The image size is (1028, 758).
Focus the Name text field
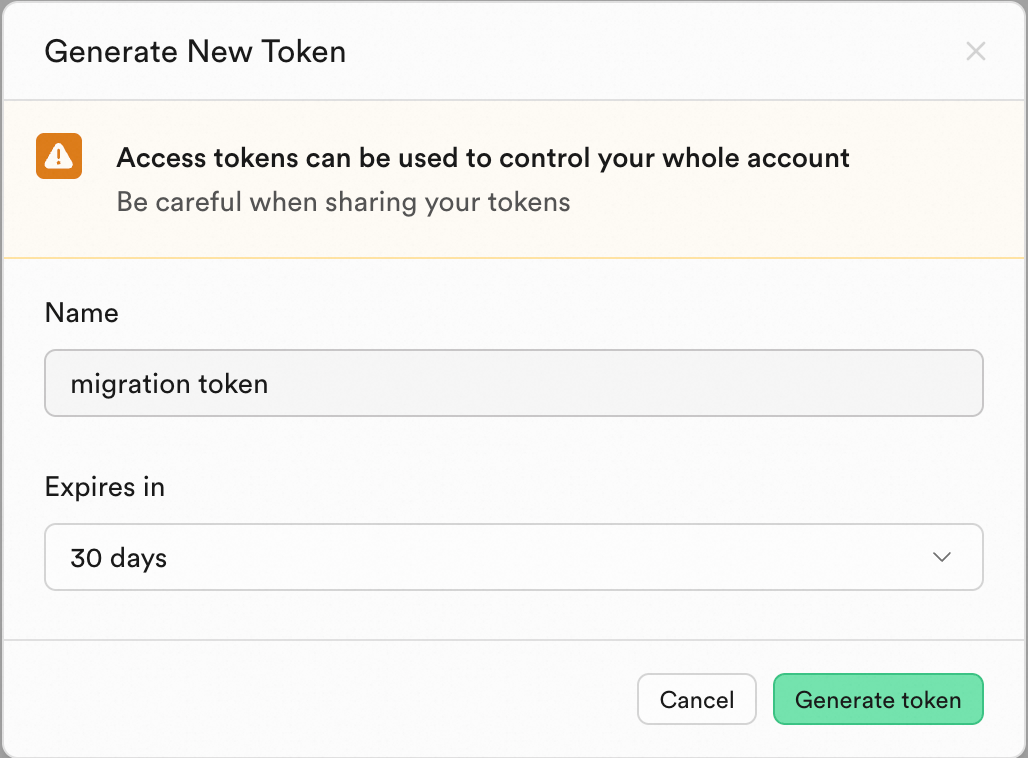[x=513, y=383]
